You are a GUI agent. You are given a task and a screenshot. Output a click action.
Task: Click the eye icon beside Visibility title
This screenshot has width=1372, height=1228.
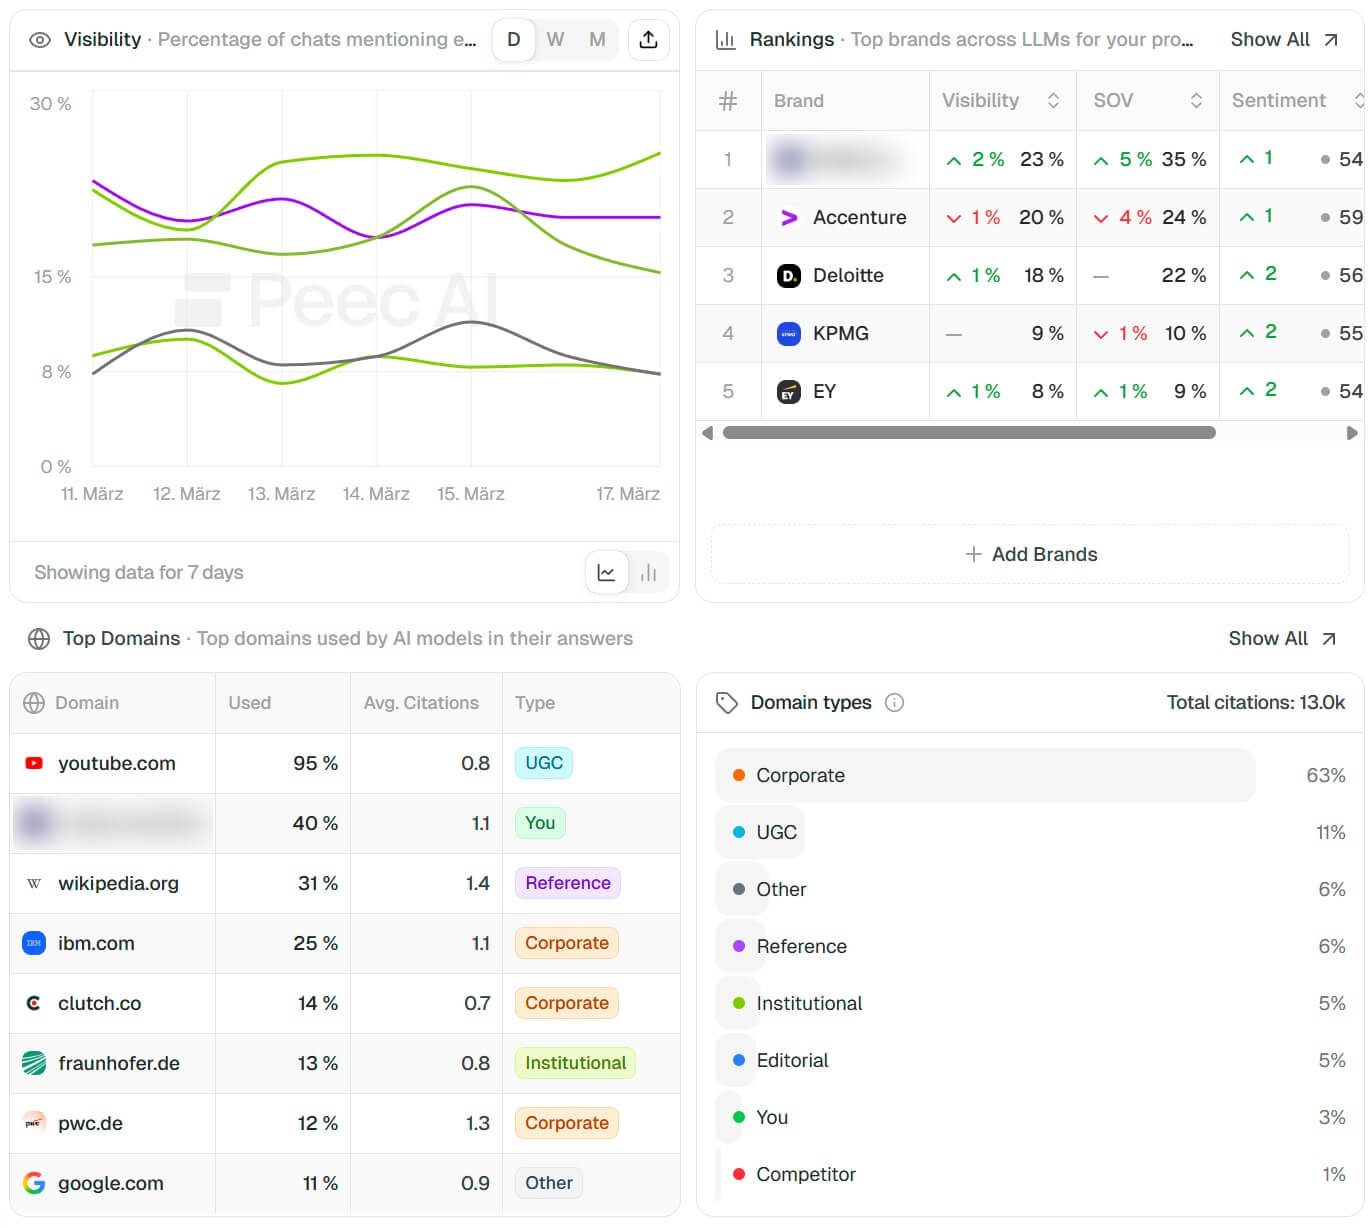coord(38,40)
